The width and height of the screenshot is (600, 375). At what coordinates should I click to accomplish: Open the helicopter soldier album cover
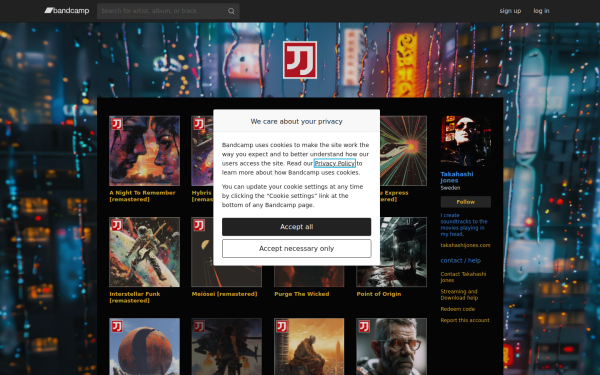[227, 347]
